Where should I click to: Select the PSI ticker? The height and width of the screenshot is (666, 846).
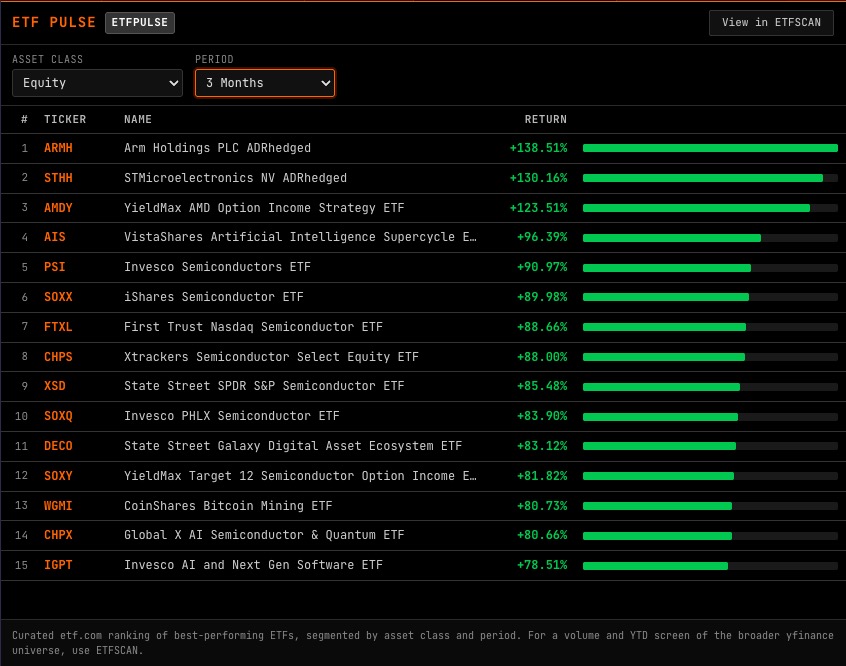click(x=54, y=267)
